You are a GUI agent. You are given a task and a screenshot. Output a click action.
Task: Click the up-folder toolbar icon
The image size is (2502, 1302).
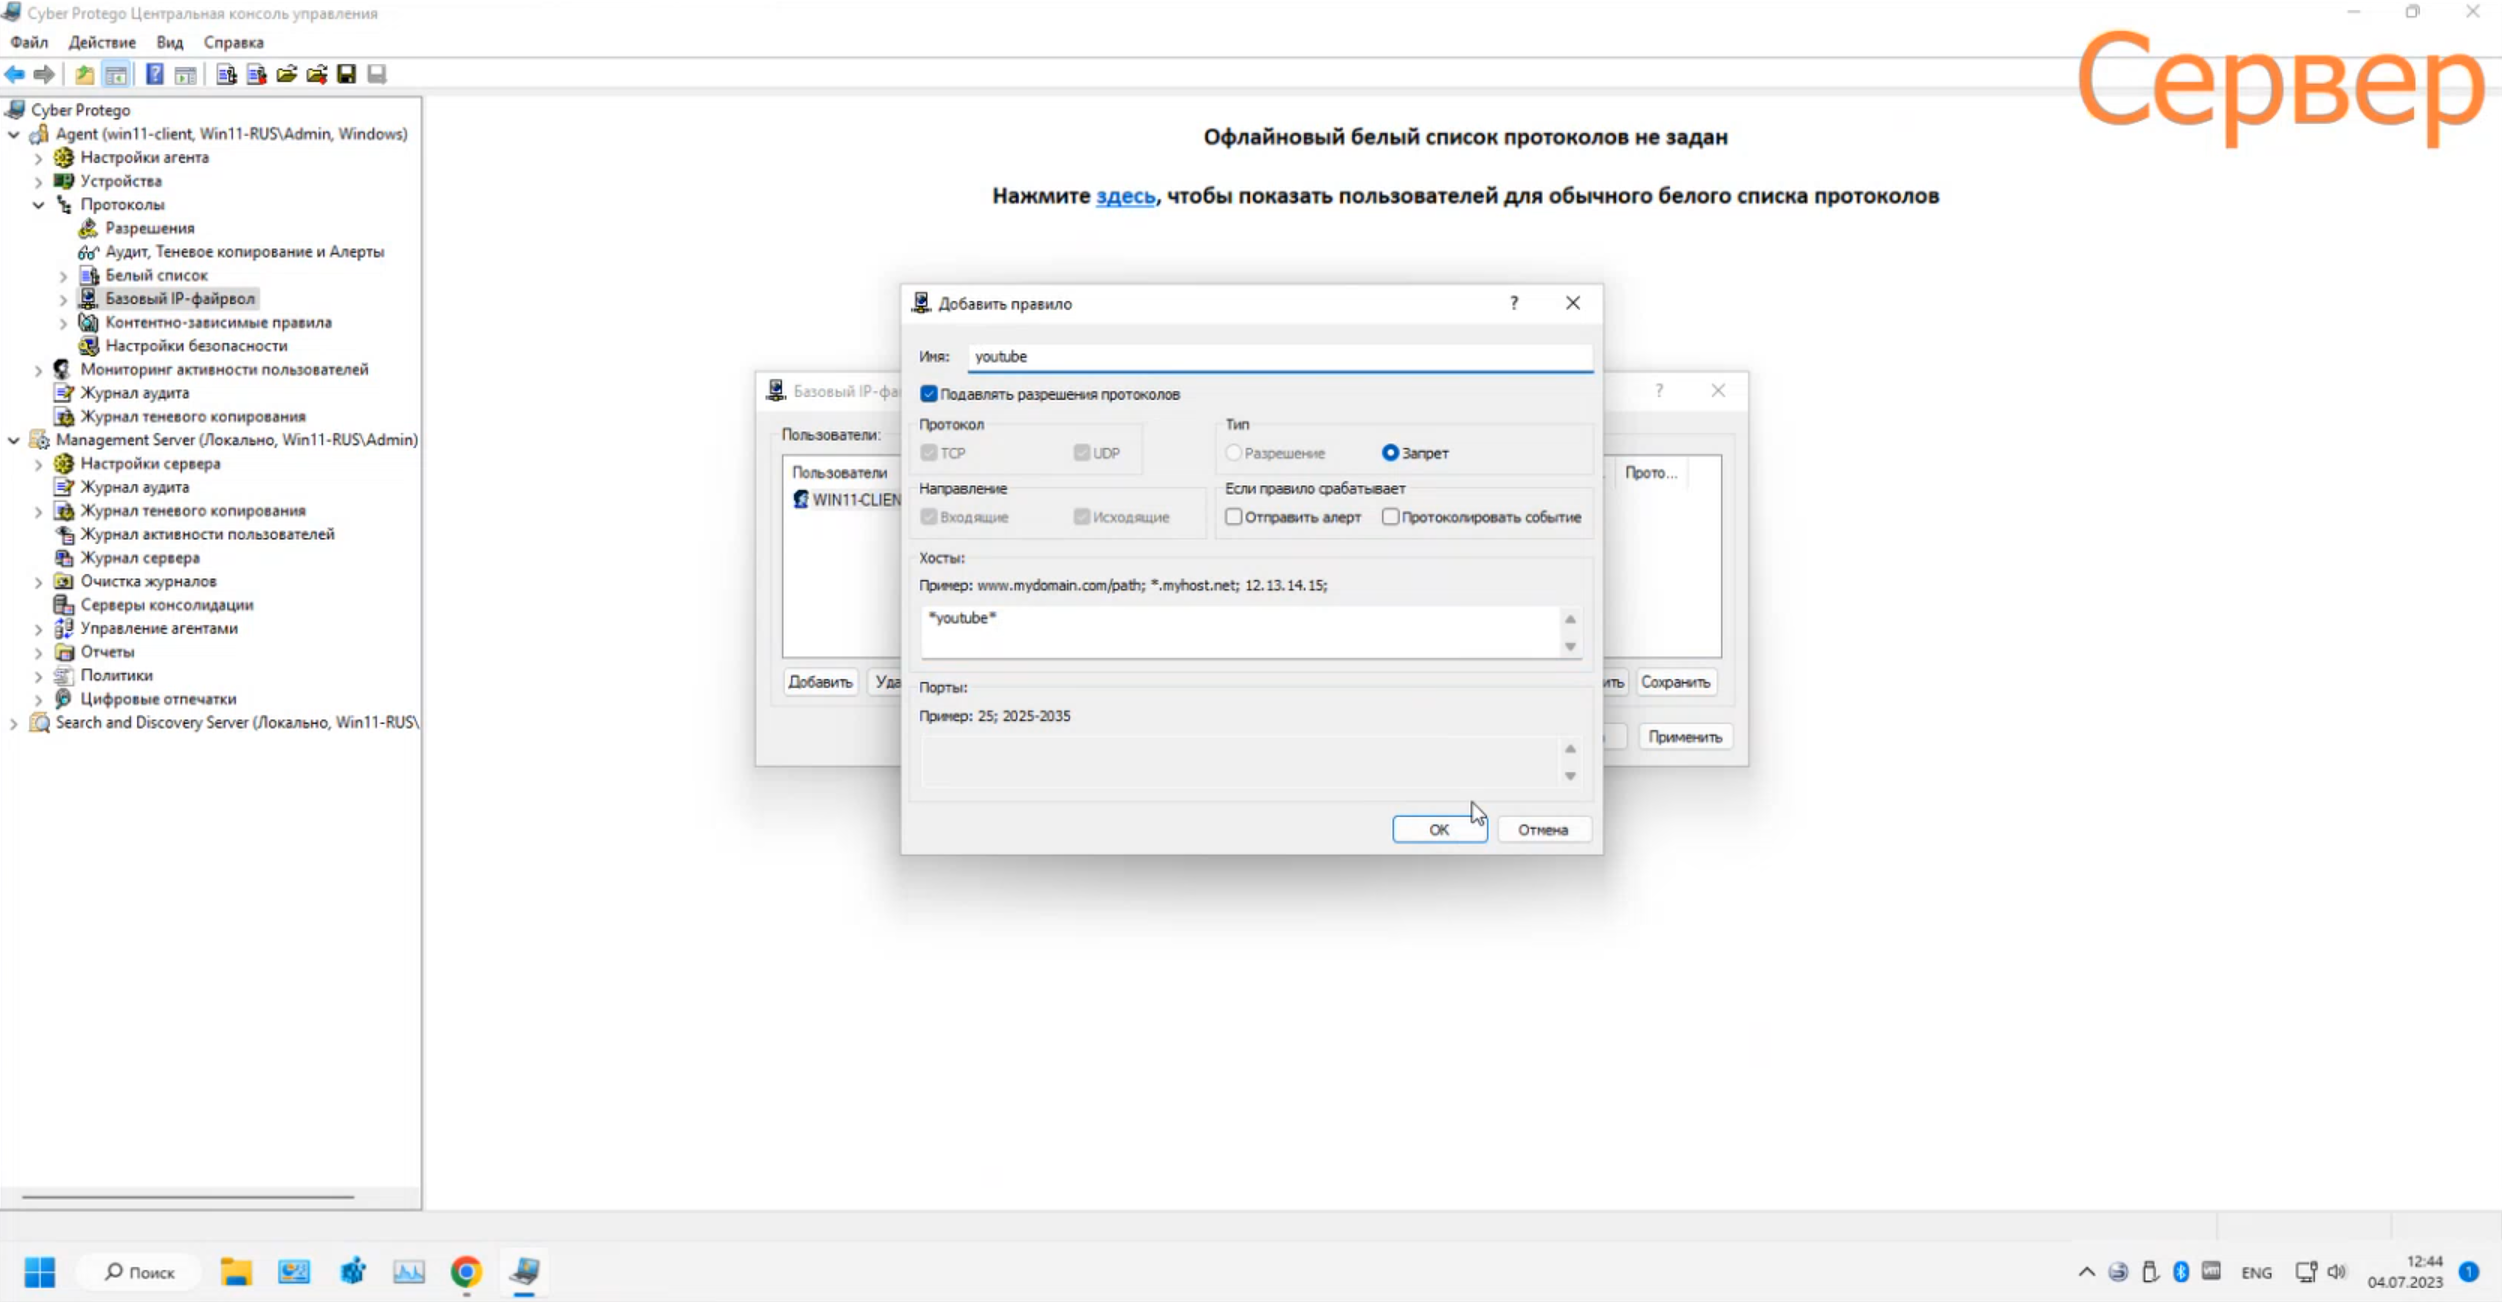click(x=85, y=74)
